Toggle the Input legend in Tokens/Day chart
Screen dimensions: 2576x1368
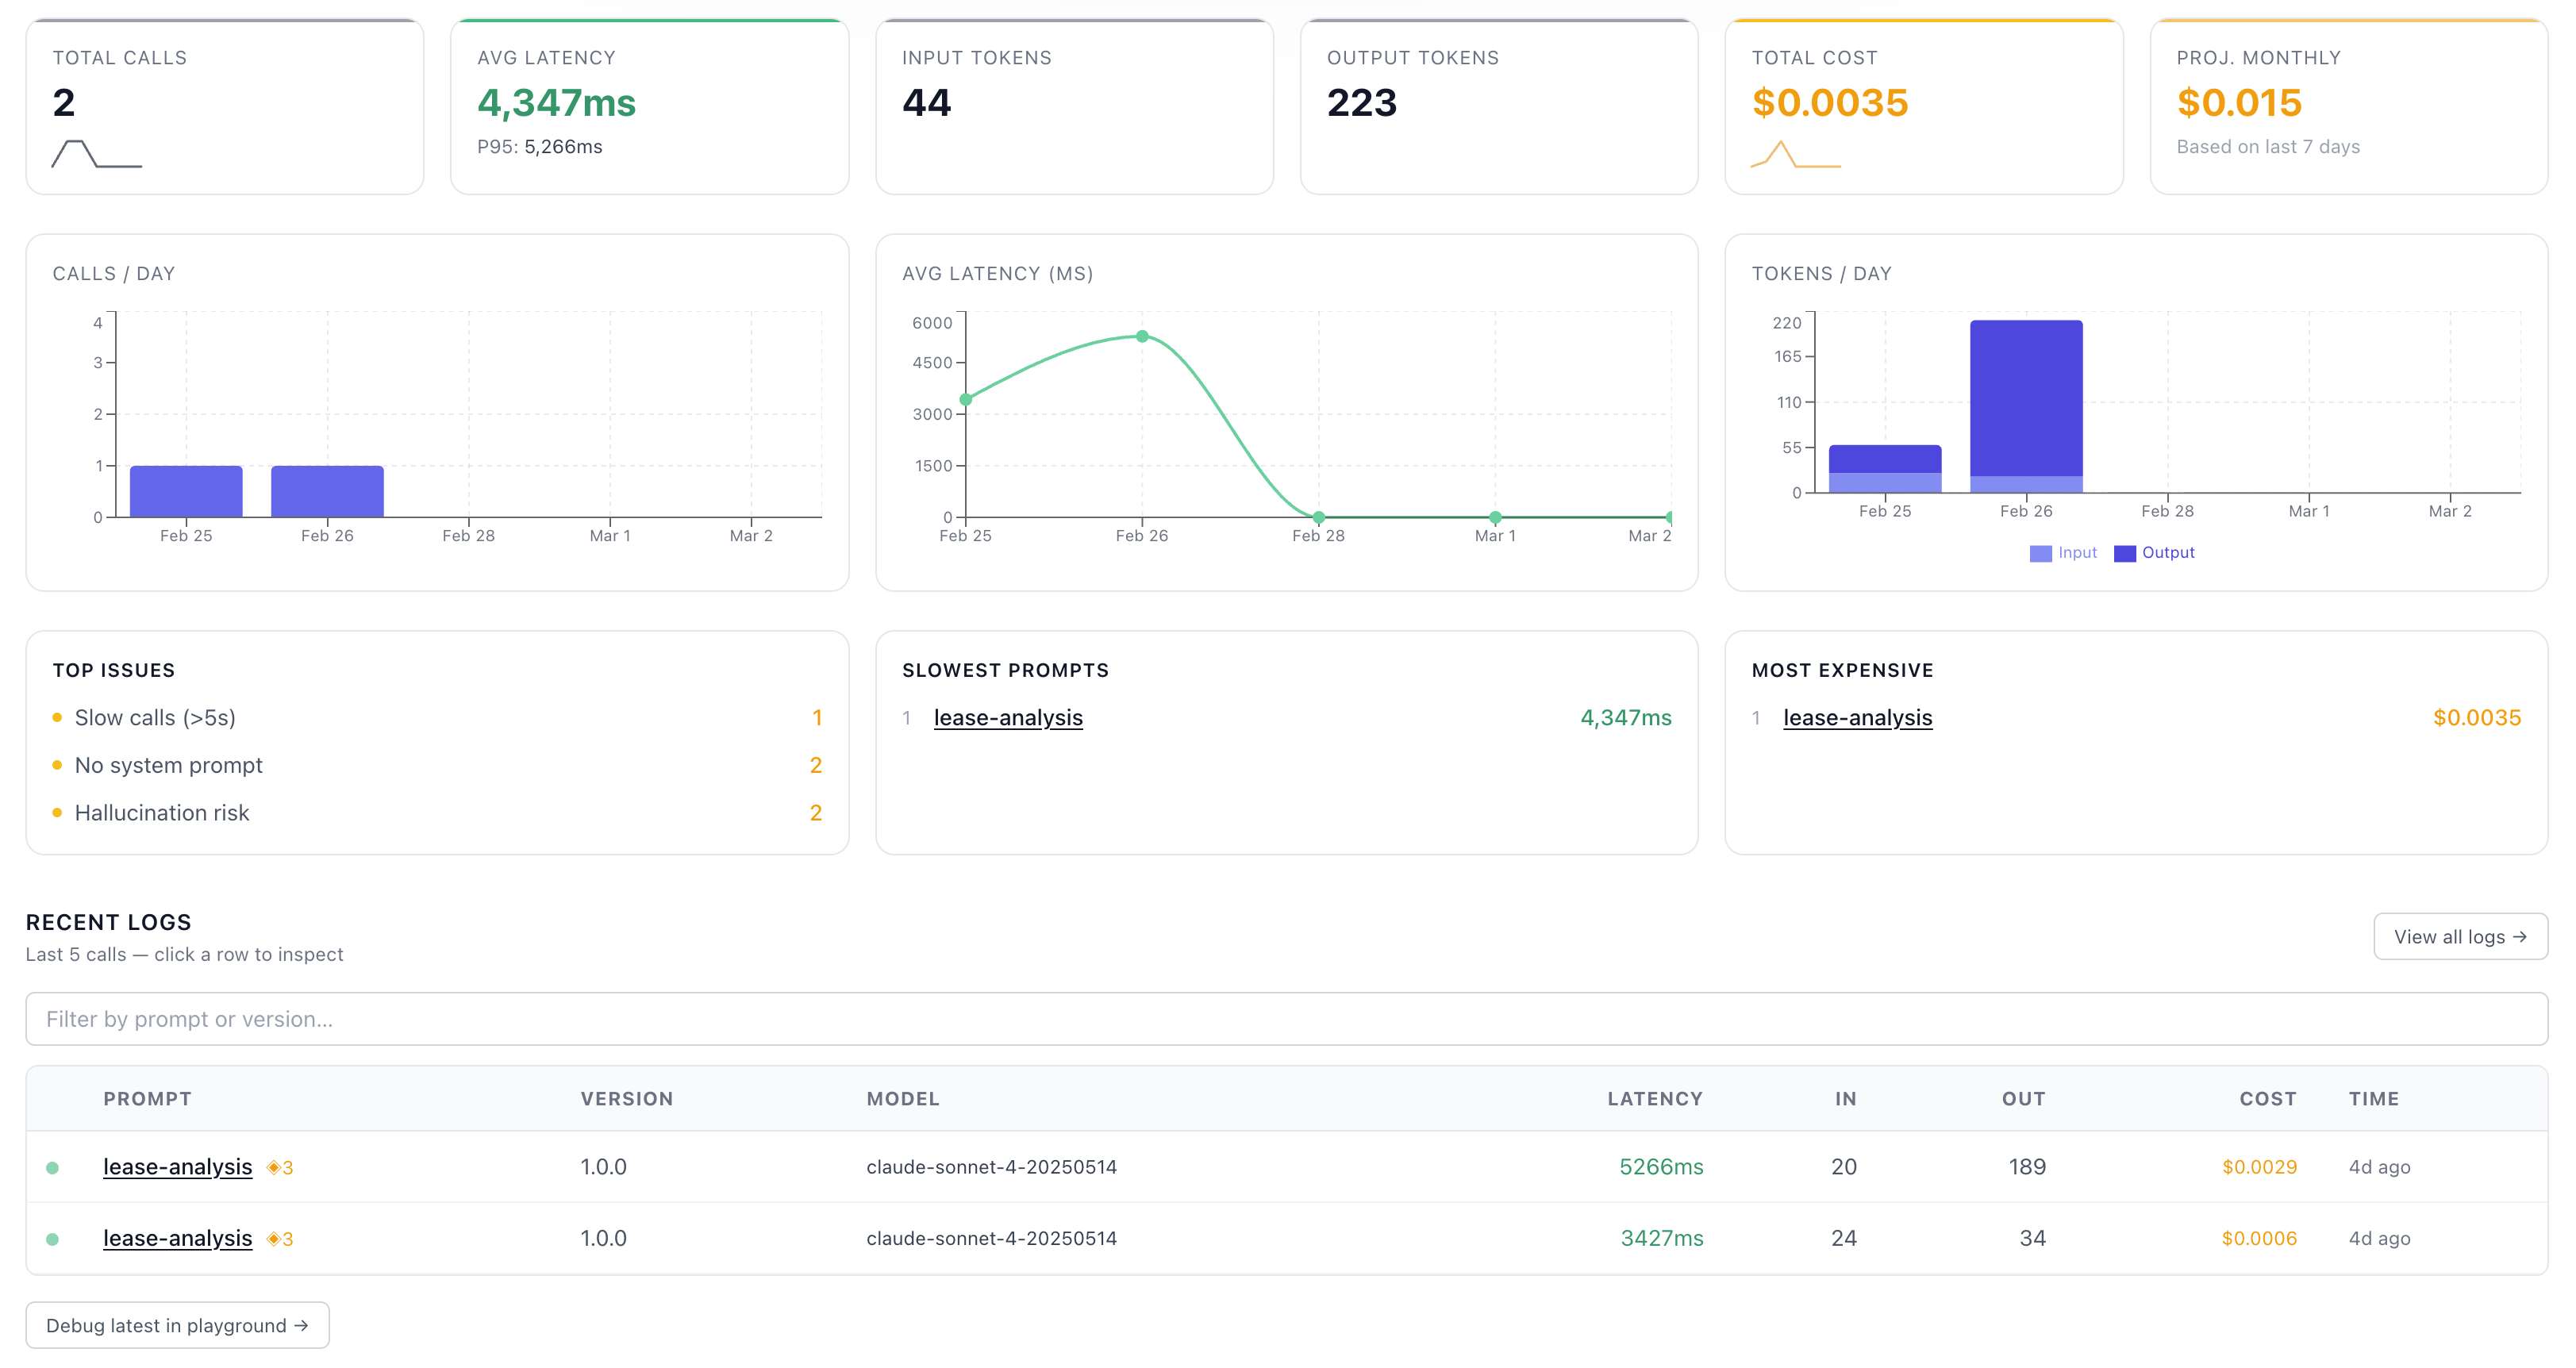[x=2063, y=552]
